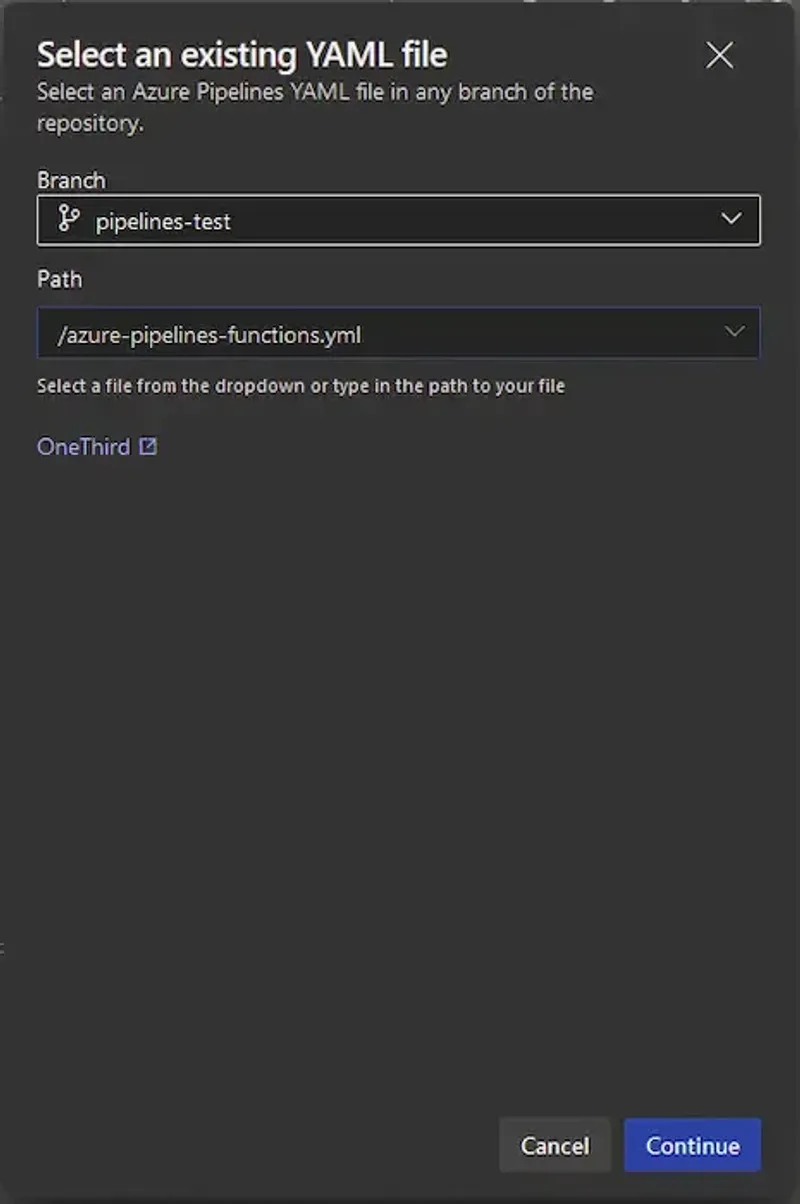The width and height of the screenshot is (800, 1204).
Task: Click the git branch icon
Action: [x=69, y=220]
